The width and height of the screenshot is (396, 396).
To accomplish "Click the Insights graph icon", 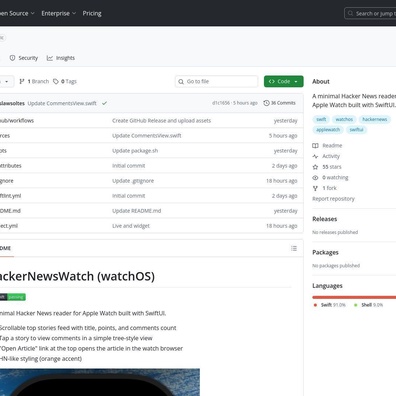I will [50, 58].
